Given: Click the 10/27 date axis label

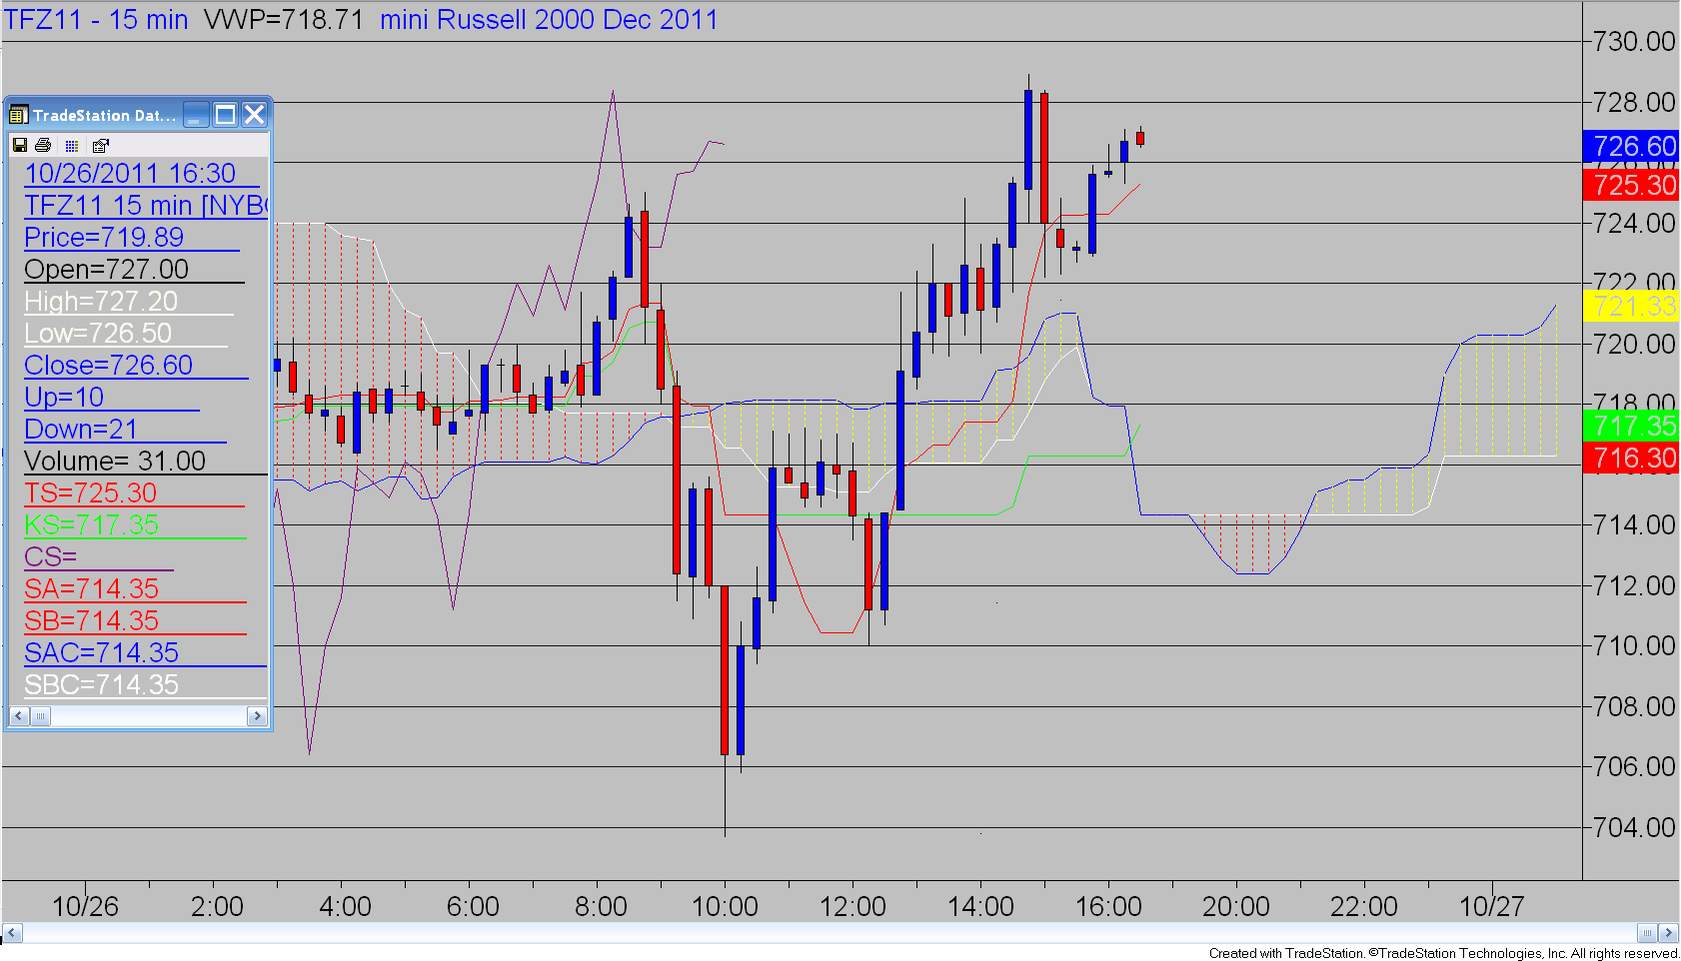Looking at the screenshot, I should tap(1492, 907).
